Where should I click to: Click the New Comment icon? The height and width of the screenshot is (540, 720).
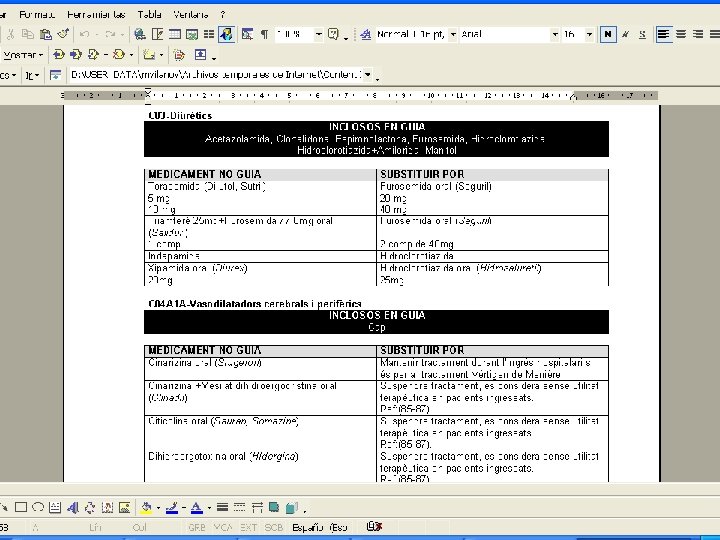pyautogui.click(x=149, y=55)
